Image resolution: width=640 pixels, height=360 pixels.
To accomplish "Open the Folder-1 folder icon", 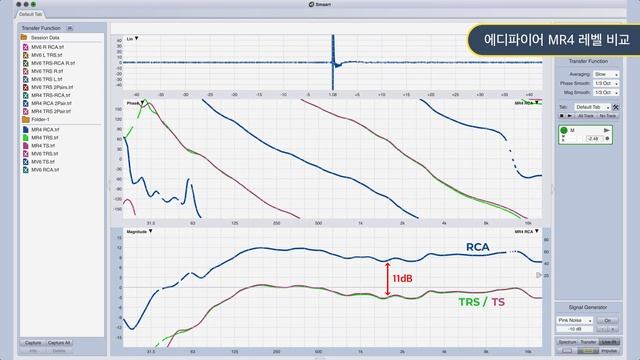I will click(x=25, y=120).
